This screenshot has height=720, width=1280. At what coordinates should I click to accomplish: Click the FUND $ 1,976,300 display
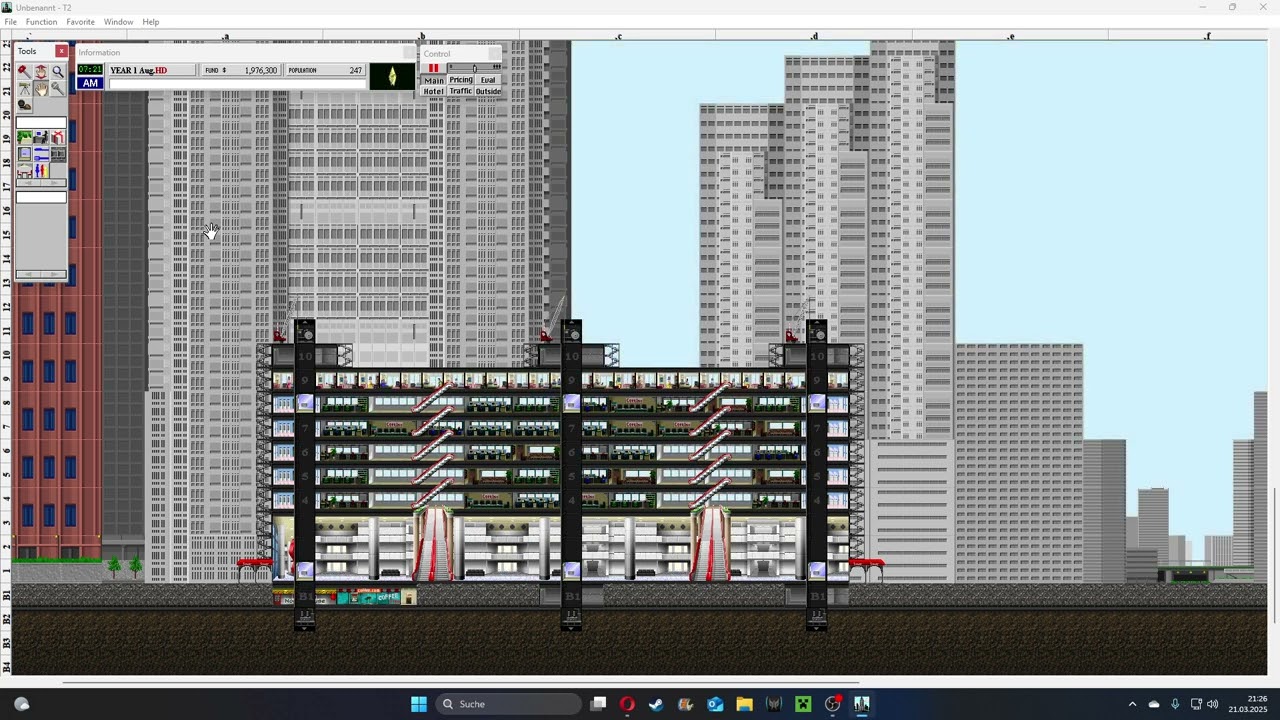(x=240, y=70)
